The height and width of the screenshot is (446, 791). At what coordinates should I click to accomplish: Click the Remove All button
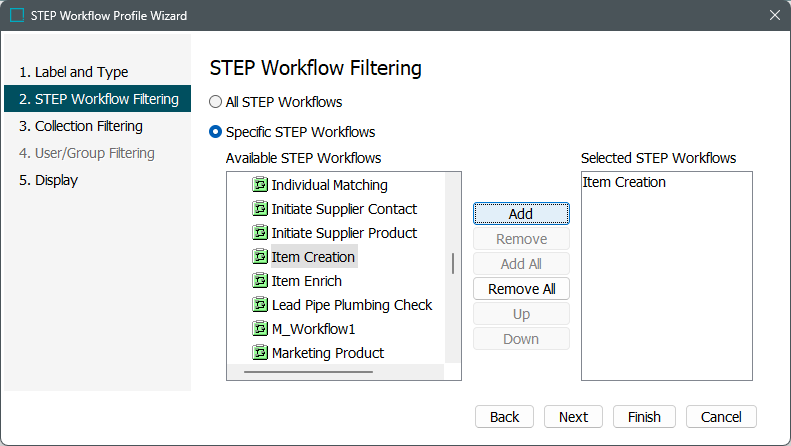pyautogui.click(x=521, y=289)
